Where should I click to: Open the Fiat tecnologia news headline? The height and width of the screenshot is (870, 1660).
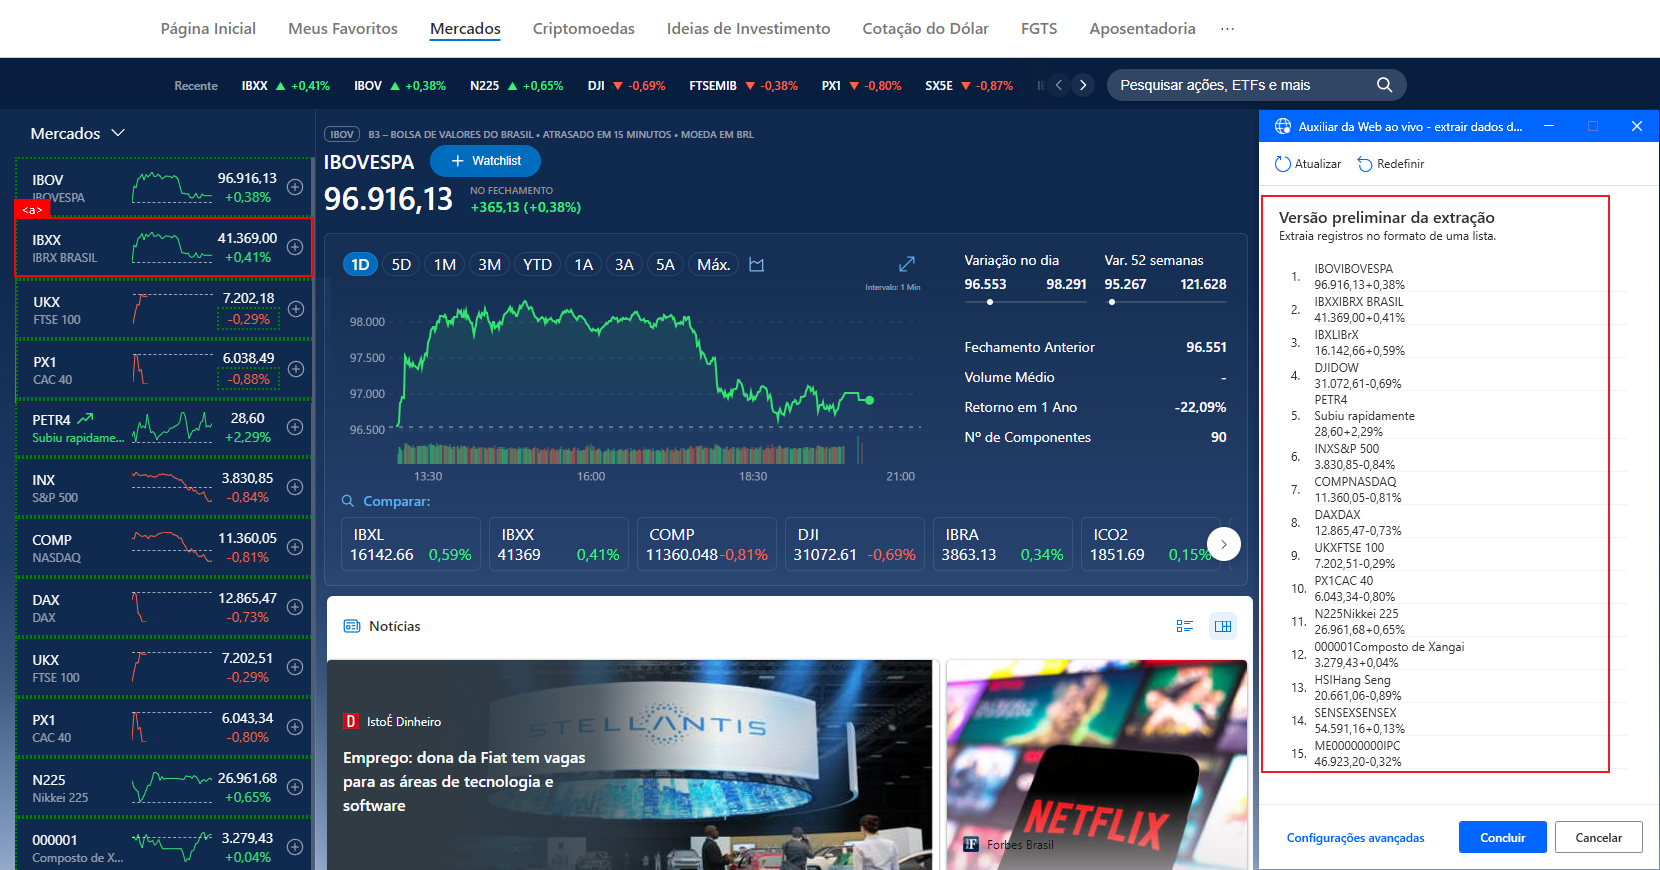[x=464, y=781]
